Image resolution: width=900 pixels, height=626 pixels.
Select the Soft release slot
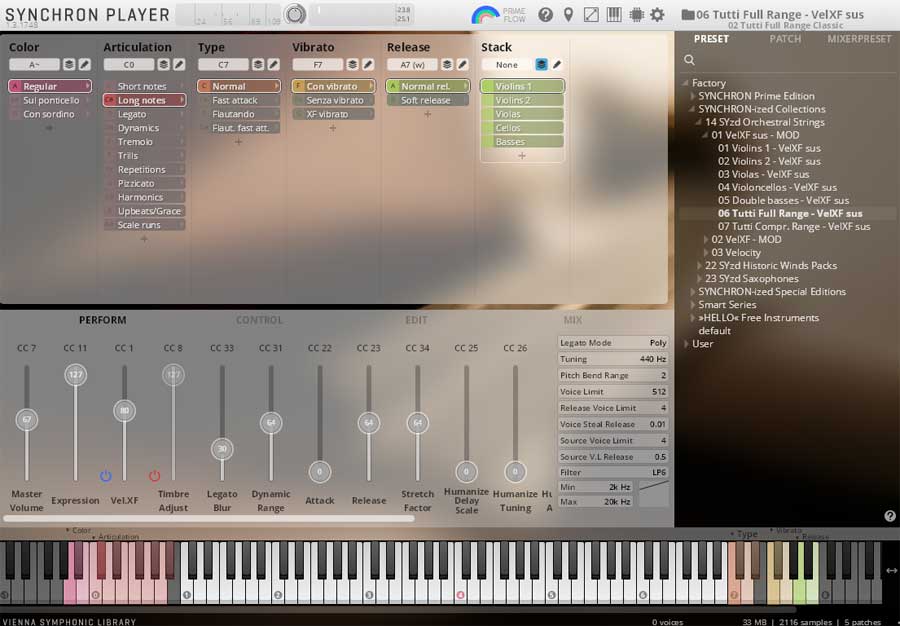click(x=428, y=100)
